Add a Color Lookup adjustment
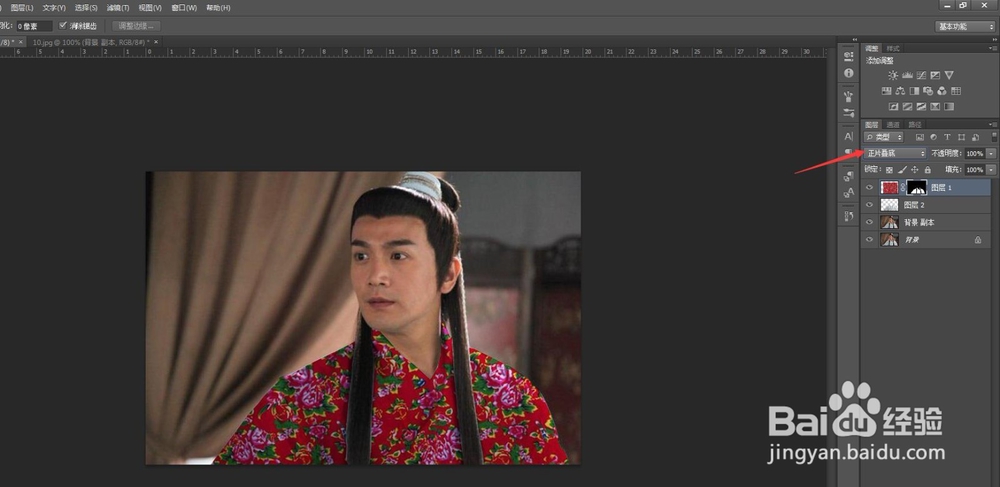 tap(956, 91)
